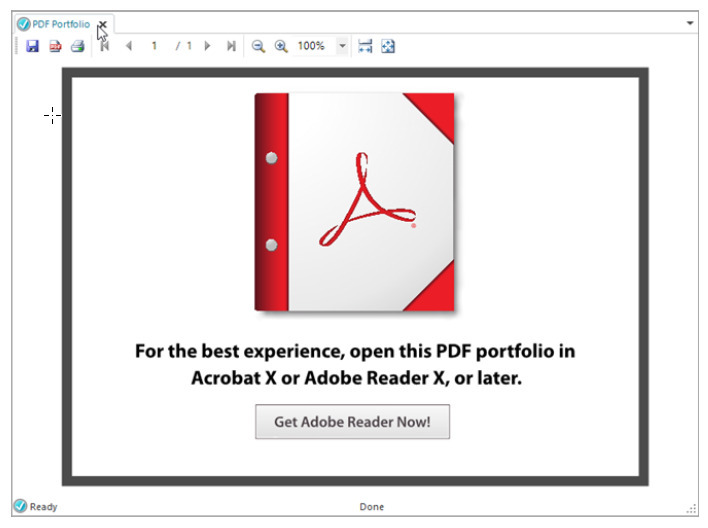The image size is (708, 528).
Task: Click the Ready status text
Action: (43, 507)
